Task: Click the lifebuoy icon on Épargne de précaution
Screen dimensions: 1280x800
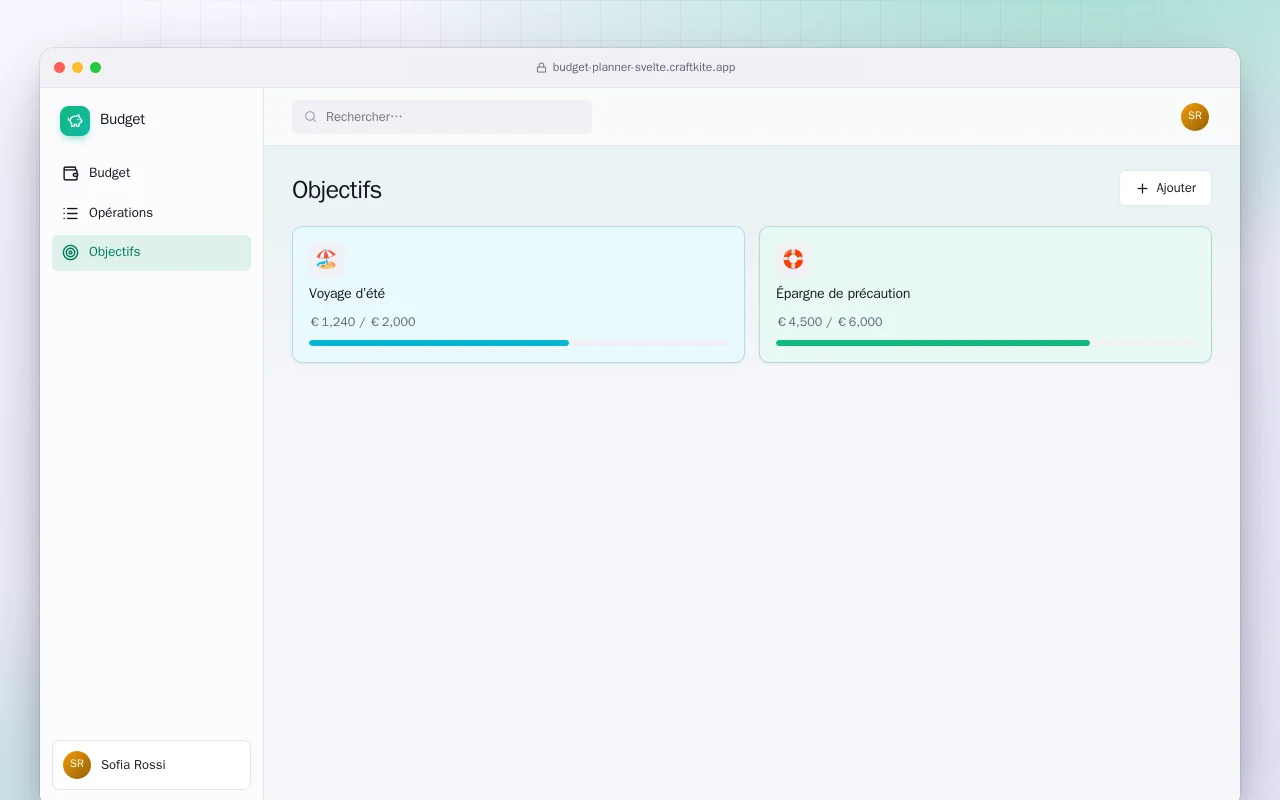Action: [x=793, y=260]
